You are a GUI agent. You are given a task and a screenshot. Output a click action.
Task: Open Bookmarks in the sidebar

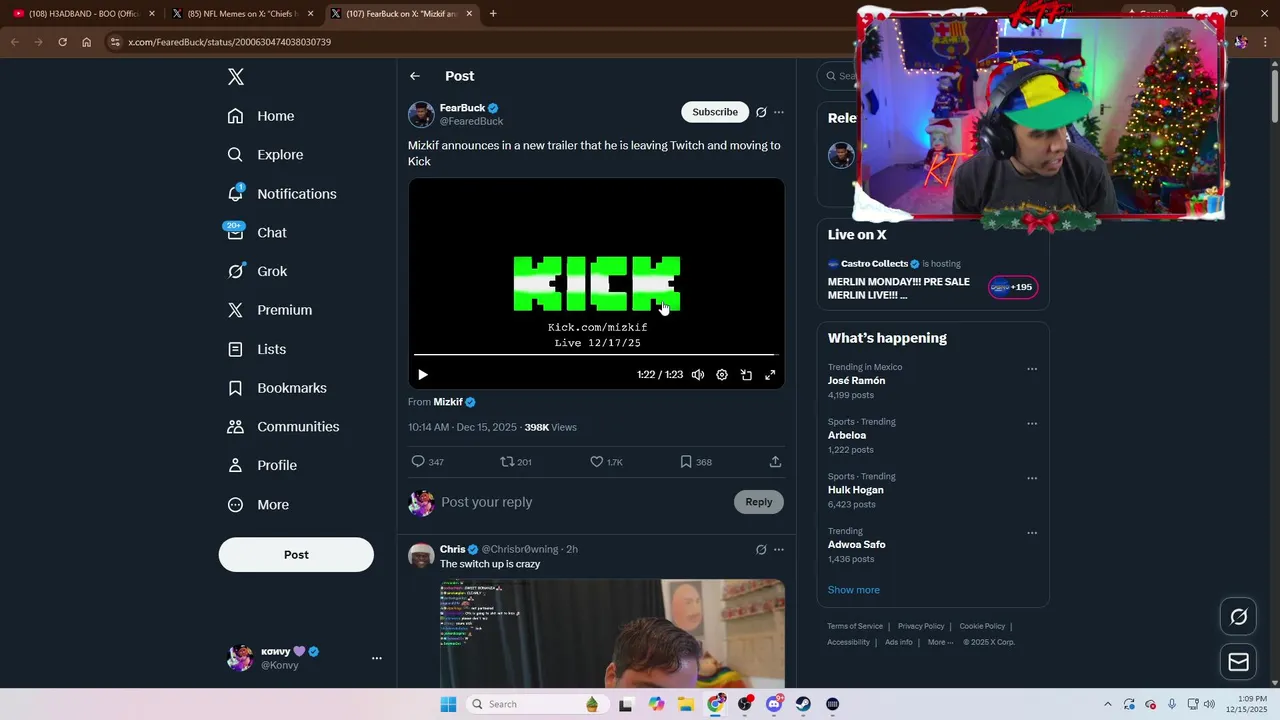(x=277, y=388)
